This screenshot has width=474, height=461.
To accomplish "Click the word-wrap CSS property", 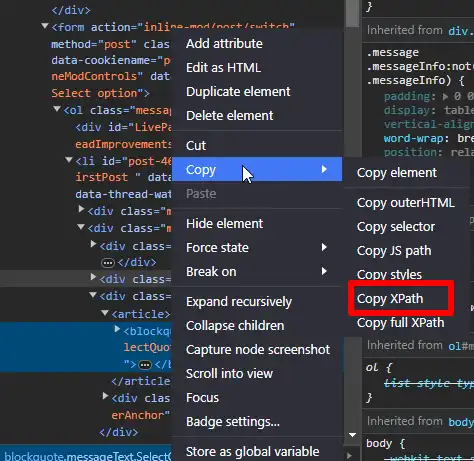I will point(414,138).
